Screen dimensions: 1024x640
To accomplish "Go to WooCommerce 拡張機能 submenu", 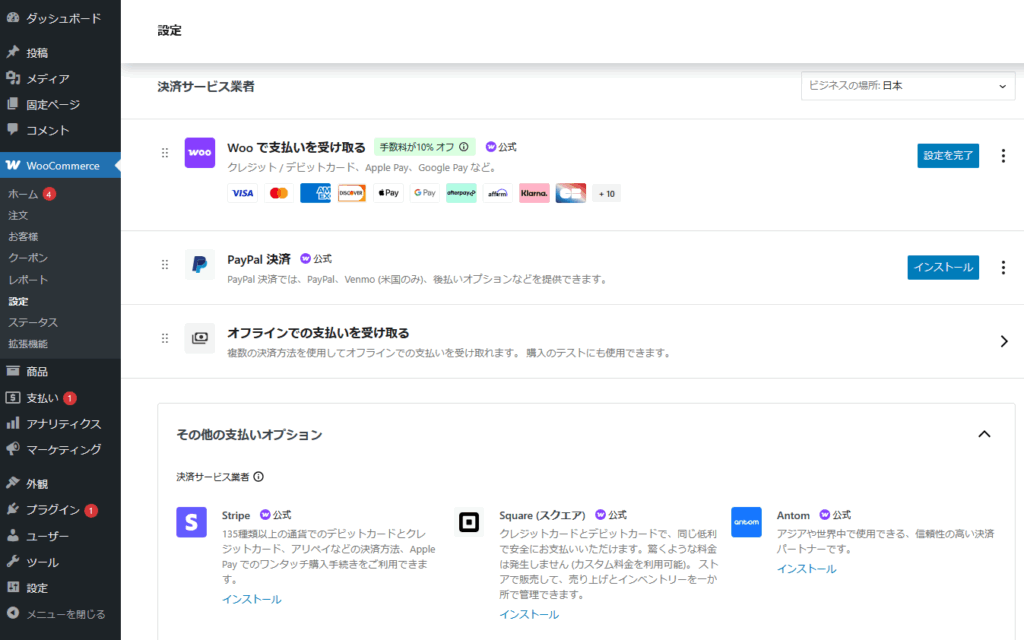I will pyautogui.click(x=28, y=344).
